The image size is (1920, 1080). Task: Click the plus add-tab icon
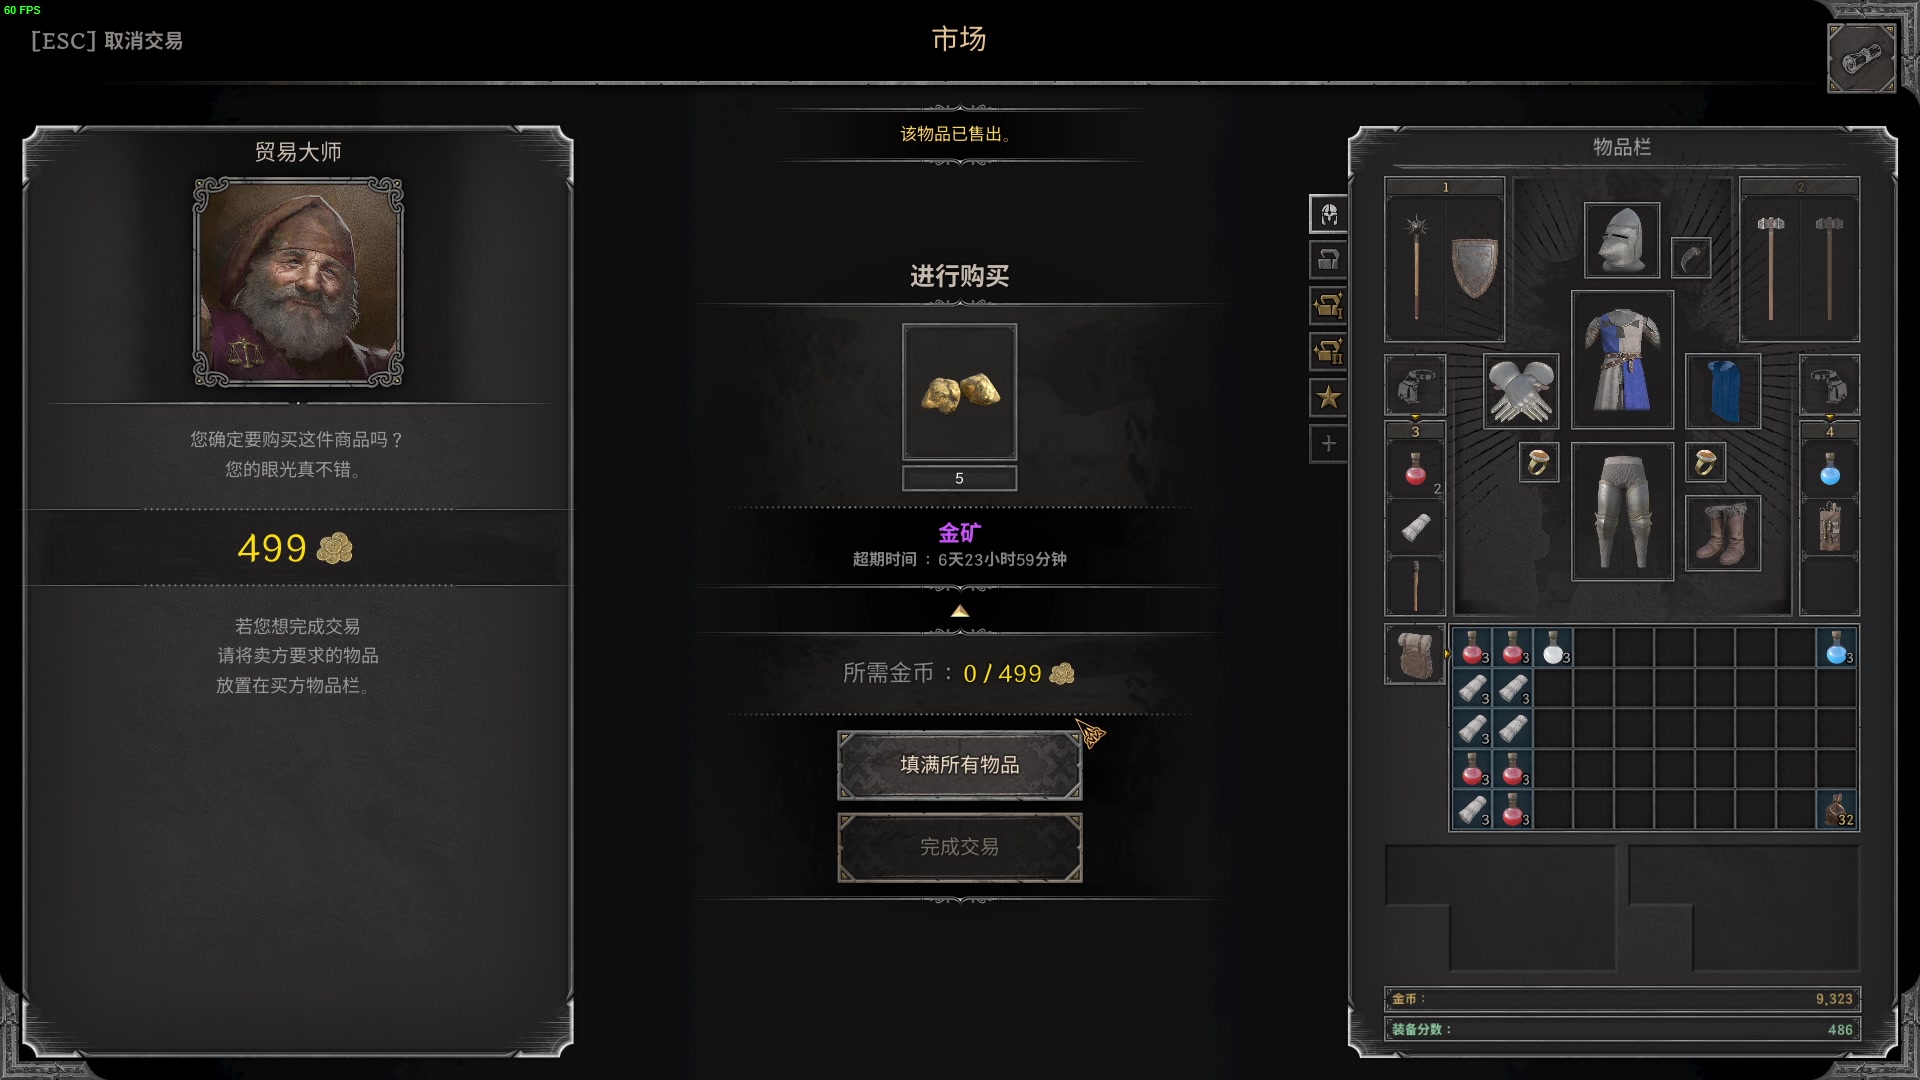point(1328,444)
